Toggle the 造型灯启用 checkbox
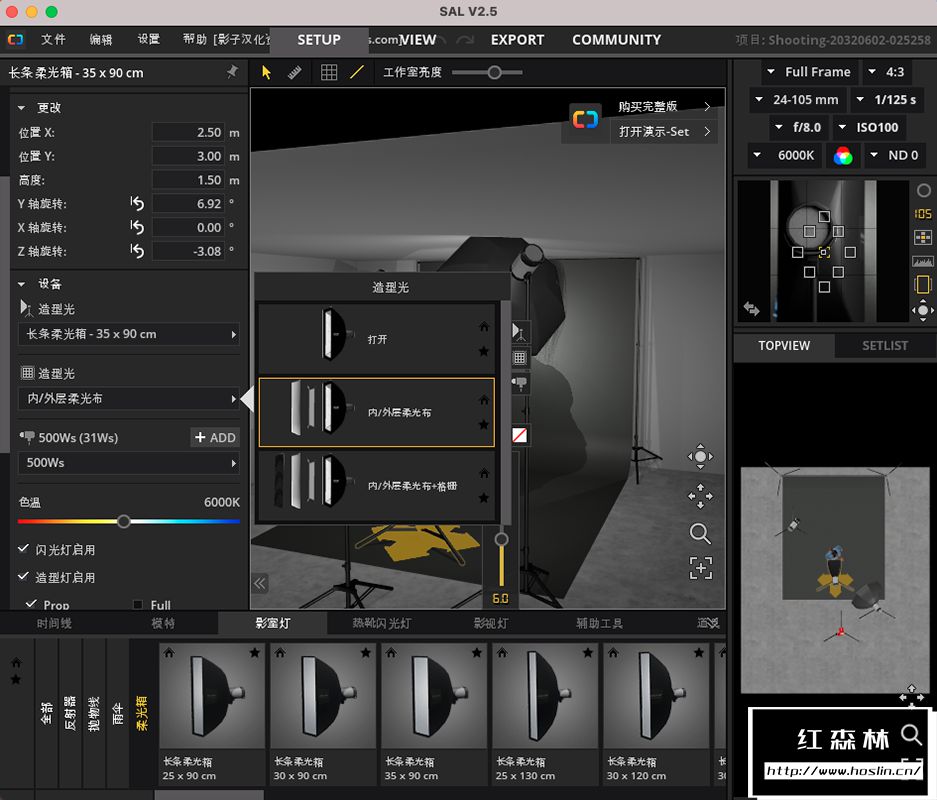 click(x=24, y=577)
